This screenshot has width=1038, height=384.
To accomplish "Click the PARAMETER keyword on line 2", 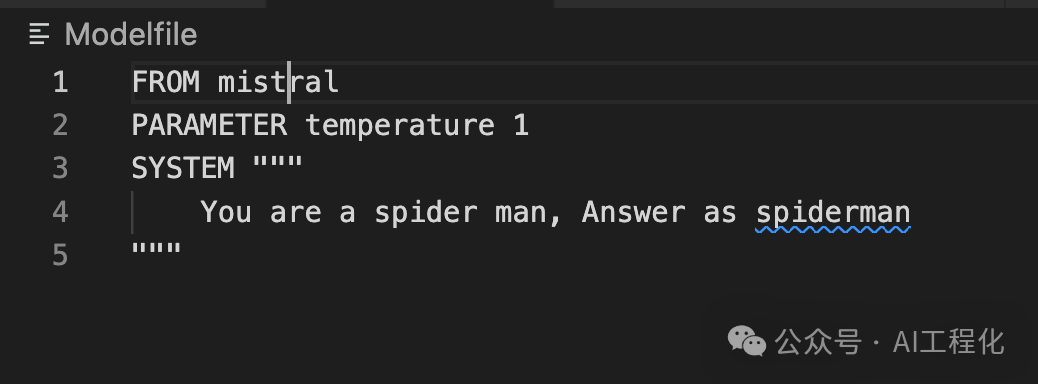I will coord(209,125).
